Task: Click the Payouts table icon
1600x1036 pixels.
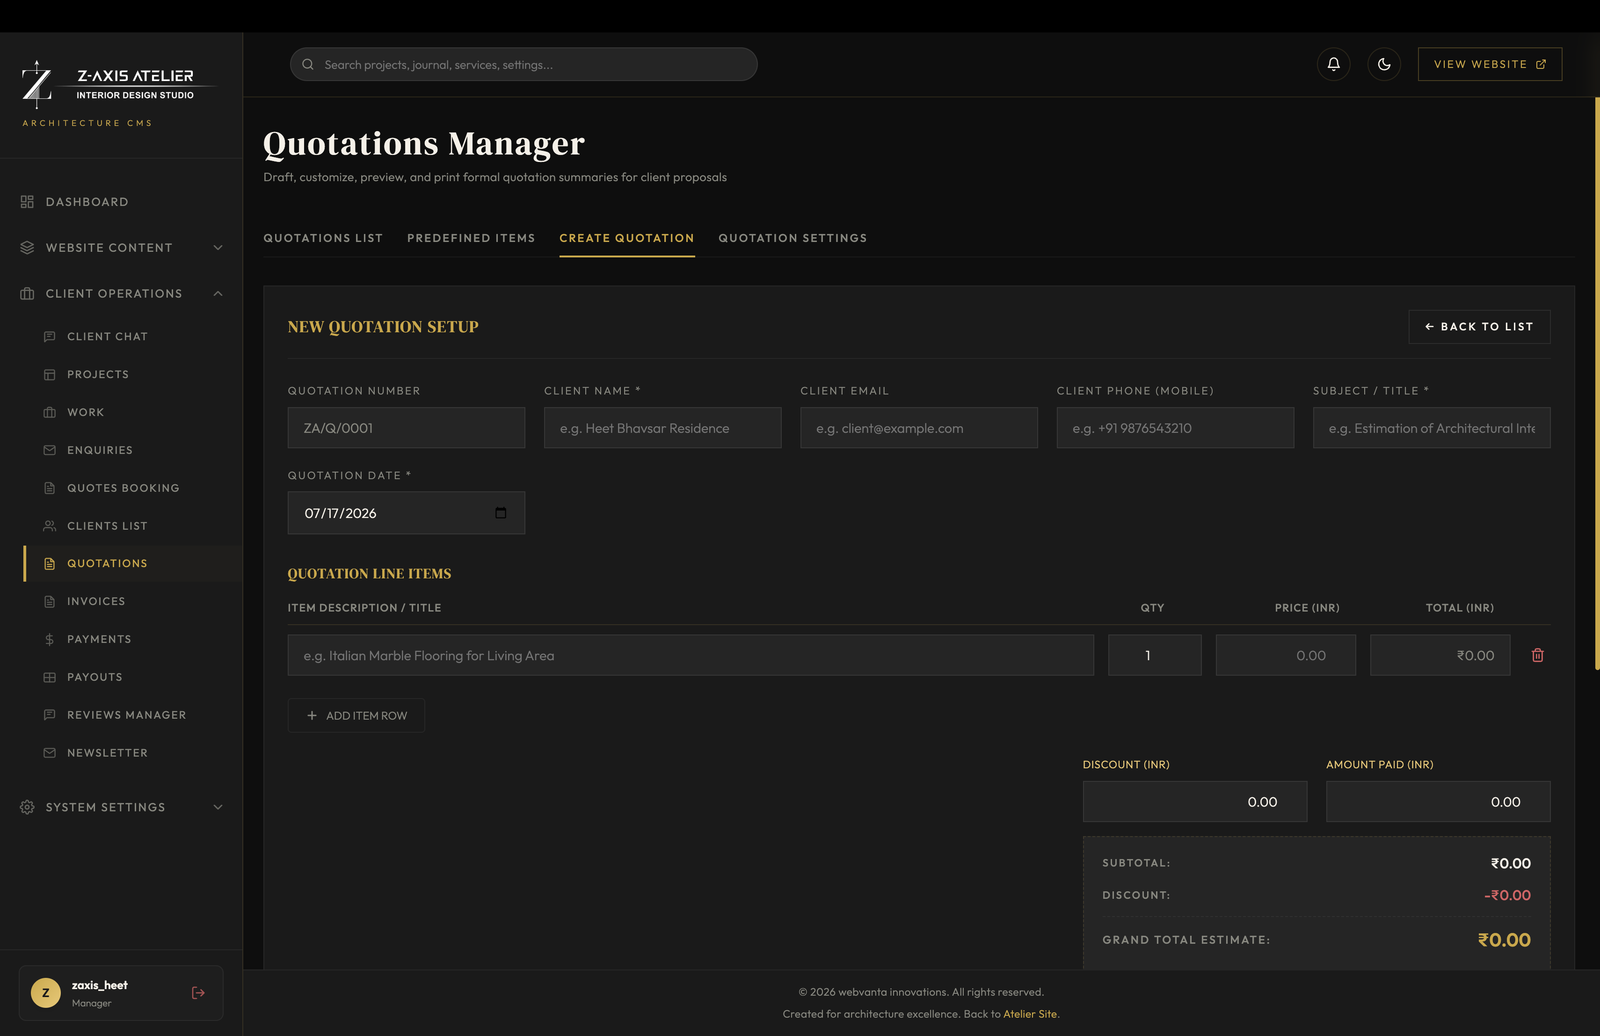Action: pos(50,678)
